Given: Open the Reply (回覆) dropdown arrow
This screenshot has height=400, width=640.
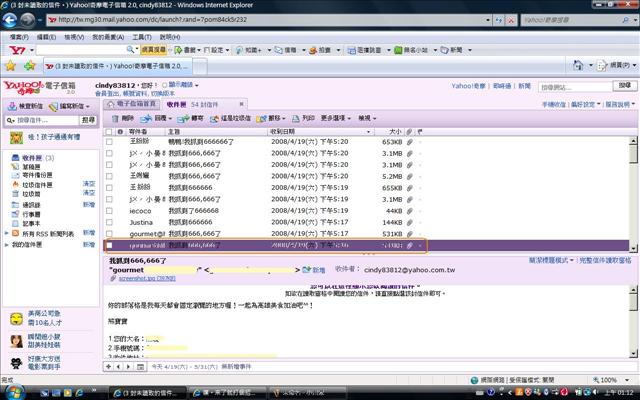Looking at the screenshot, I should pyautogui.click(x=170, y=119).
